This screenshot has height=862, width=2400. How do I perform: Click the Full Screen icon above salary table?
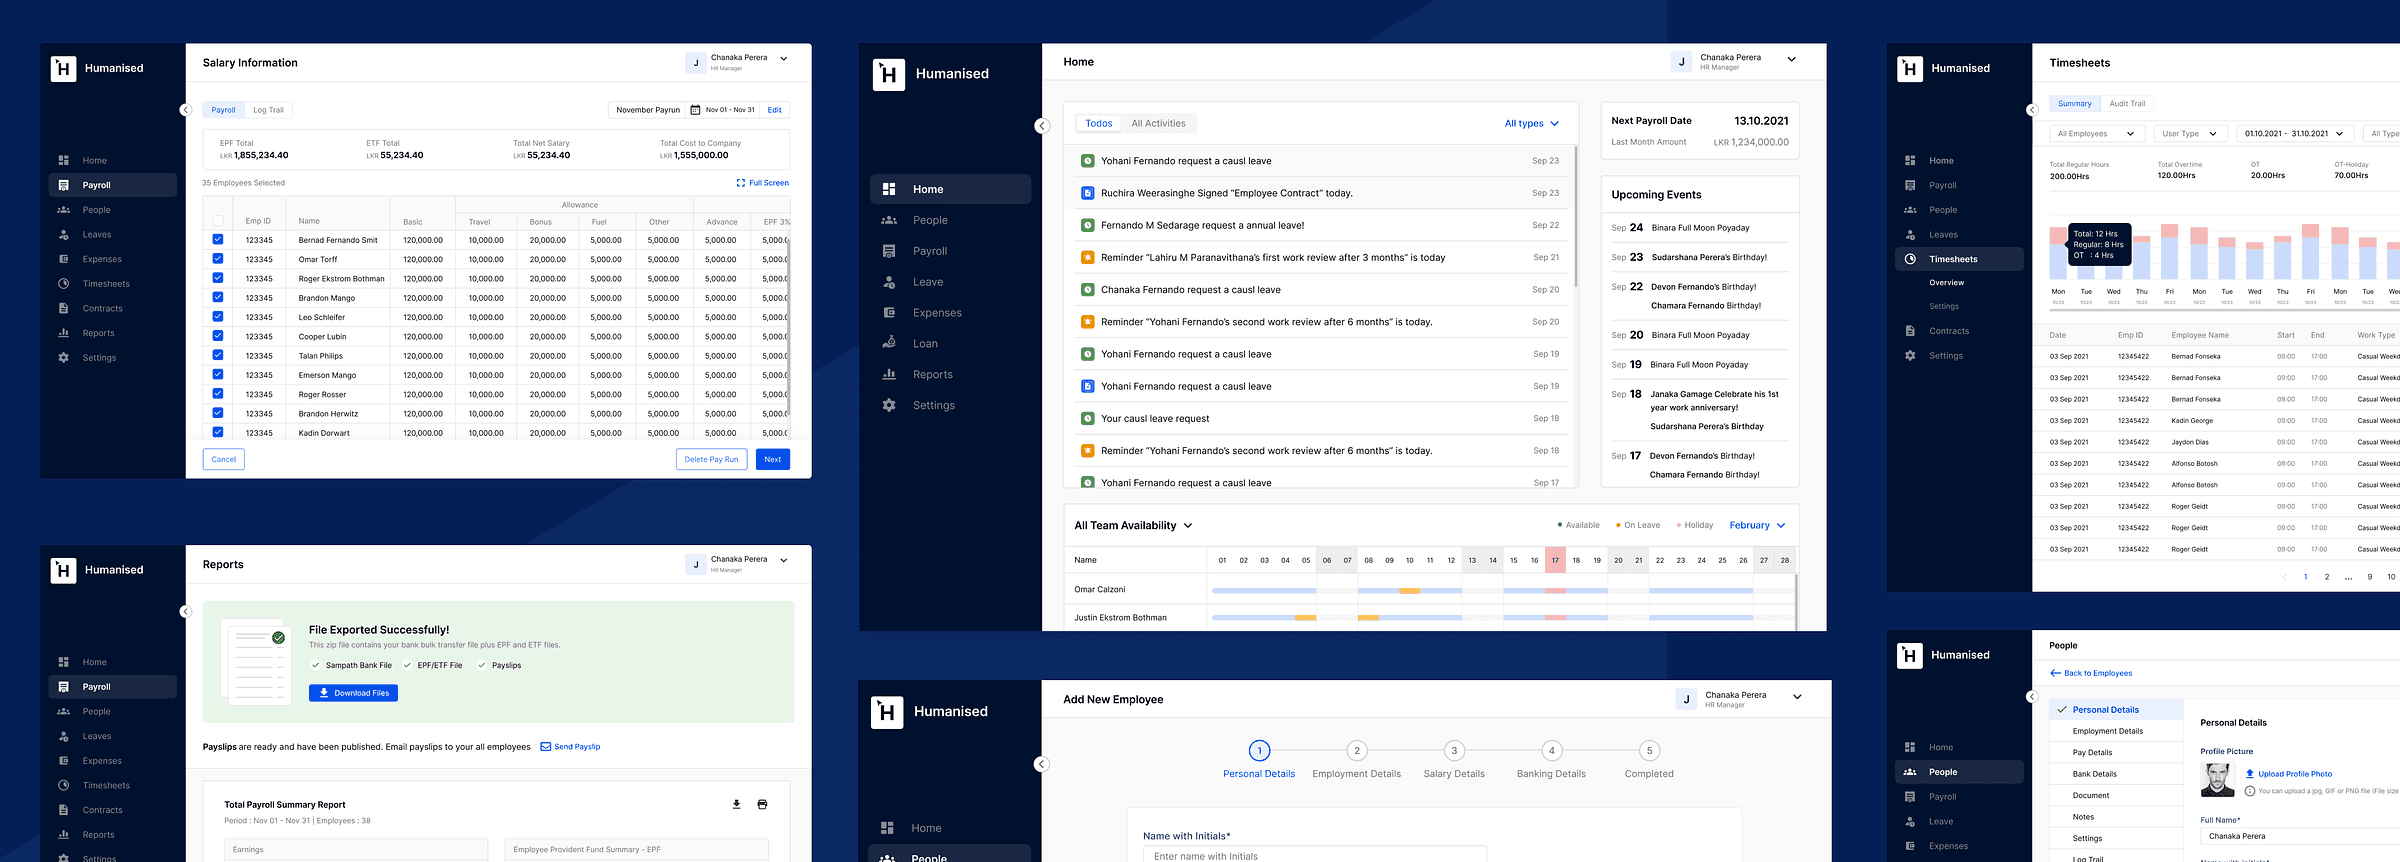(x=741, y=183)
